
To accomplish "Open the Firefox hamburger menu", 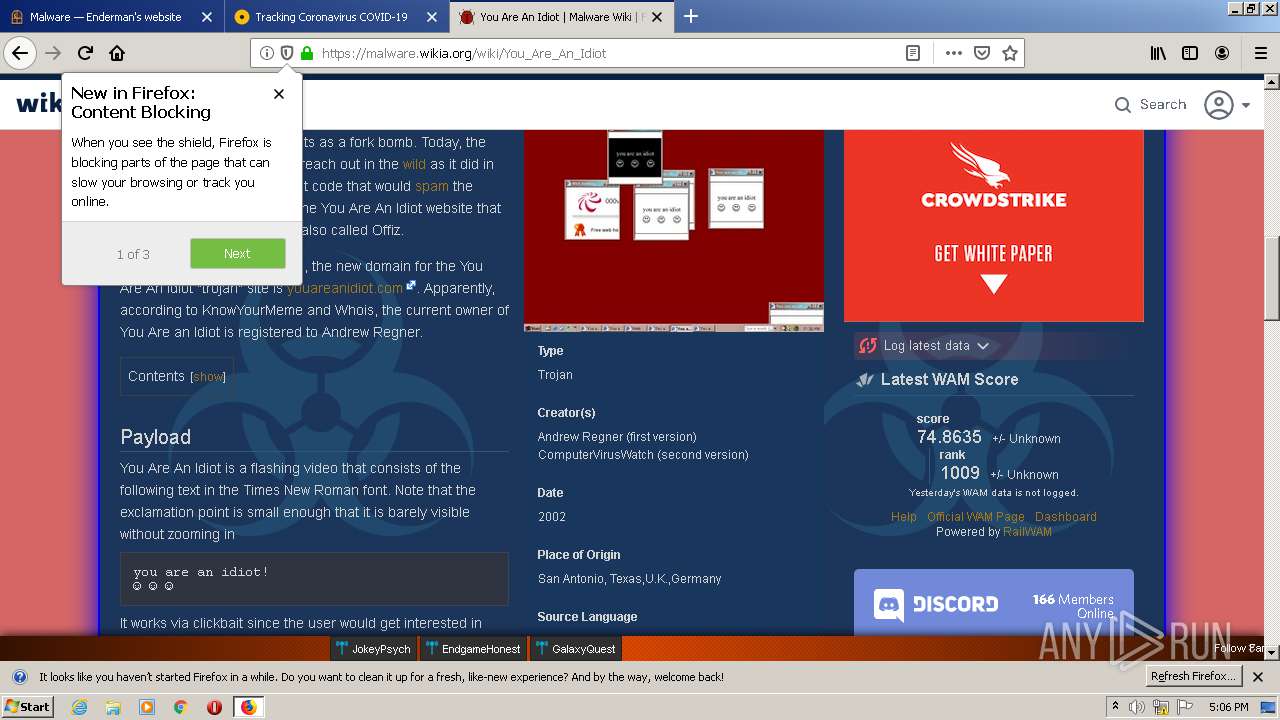I will click(x=1259, y=53).
